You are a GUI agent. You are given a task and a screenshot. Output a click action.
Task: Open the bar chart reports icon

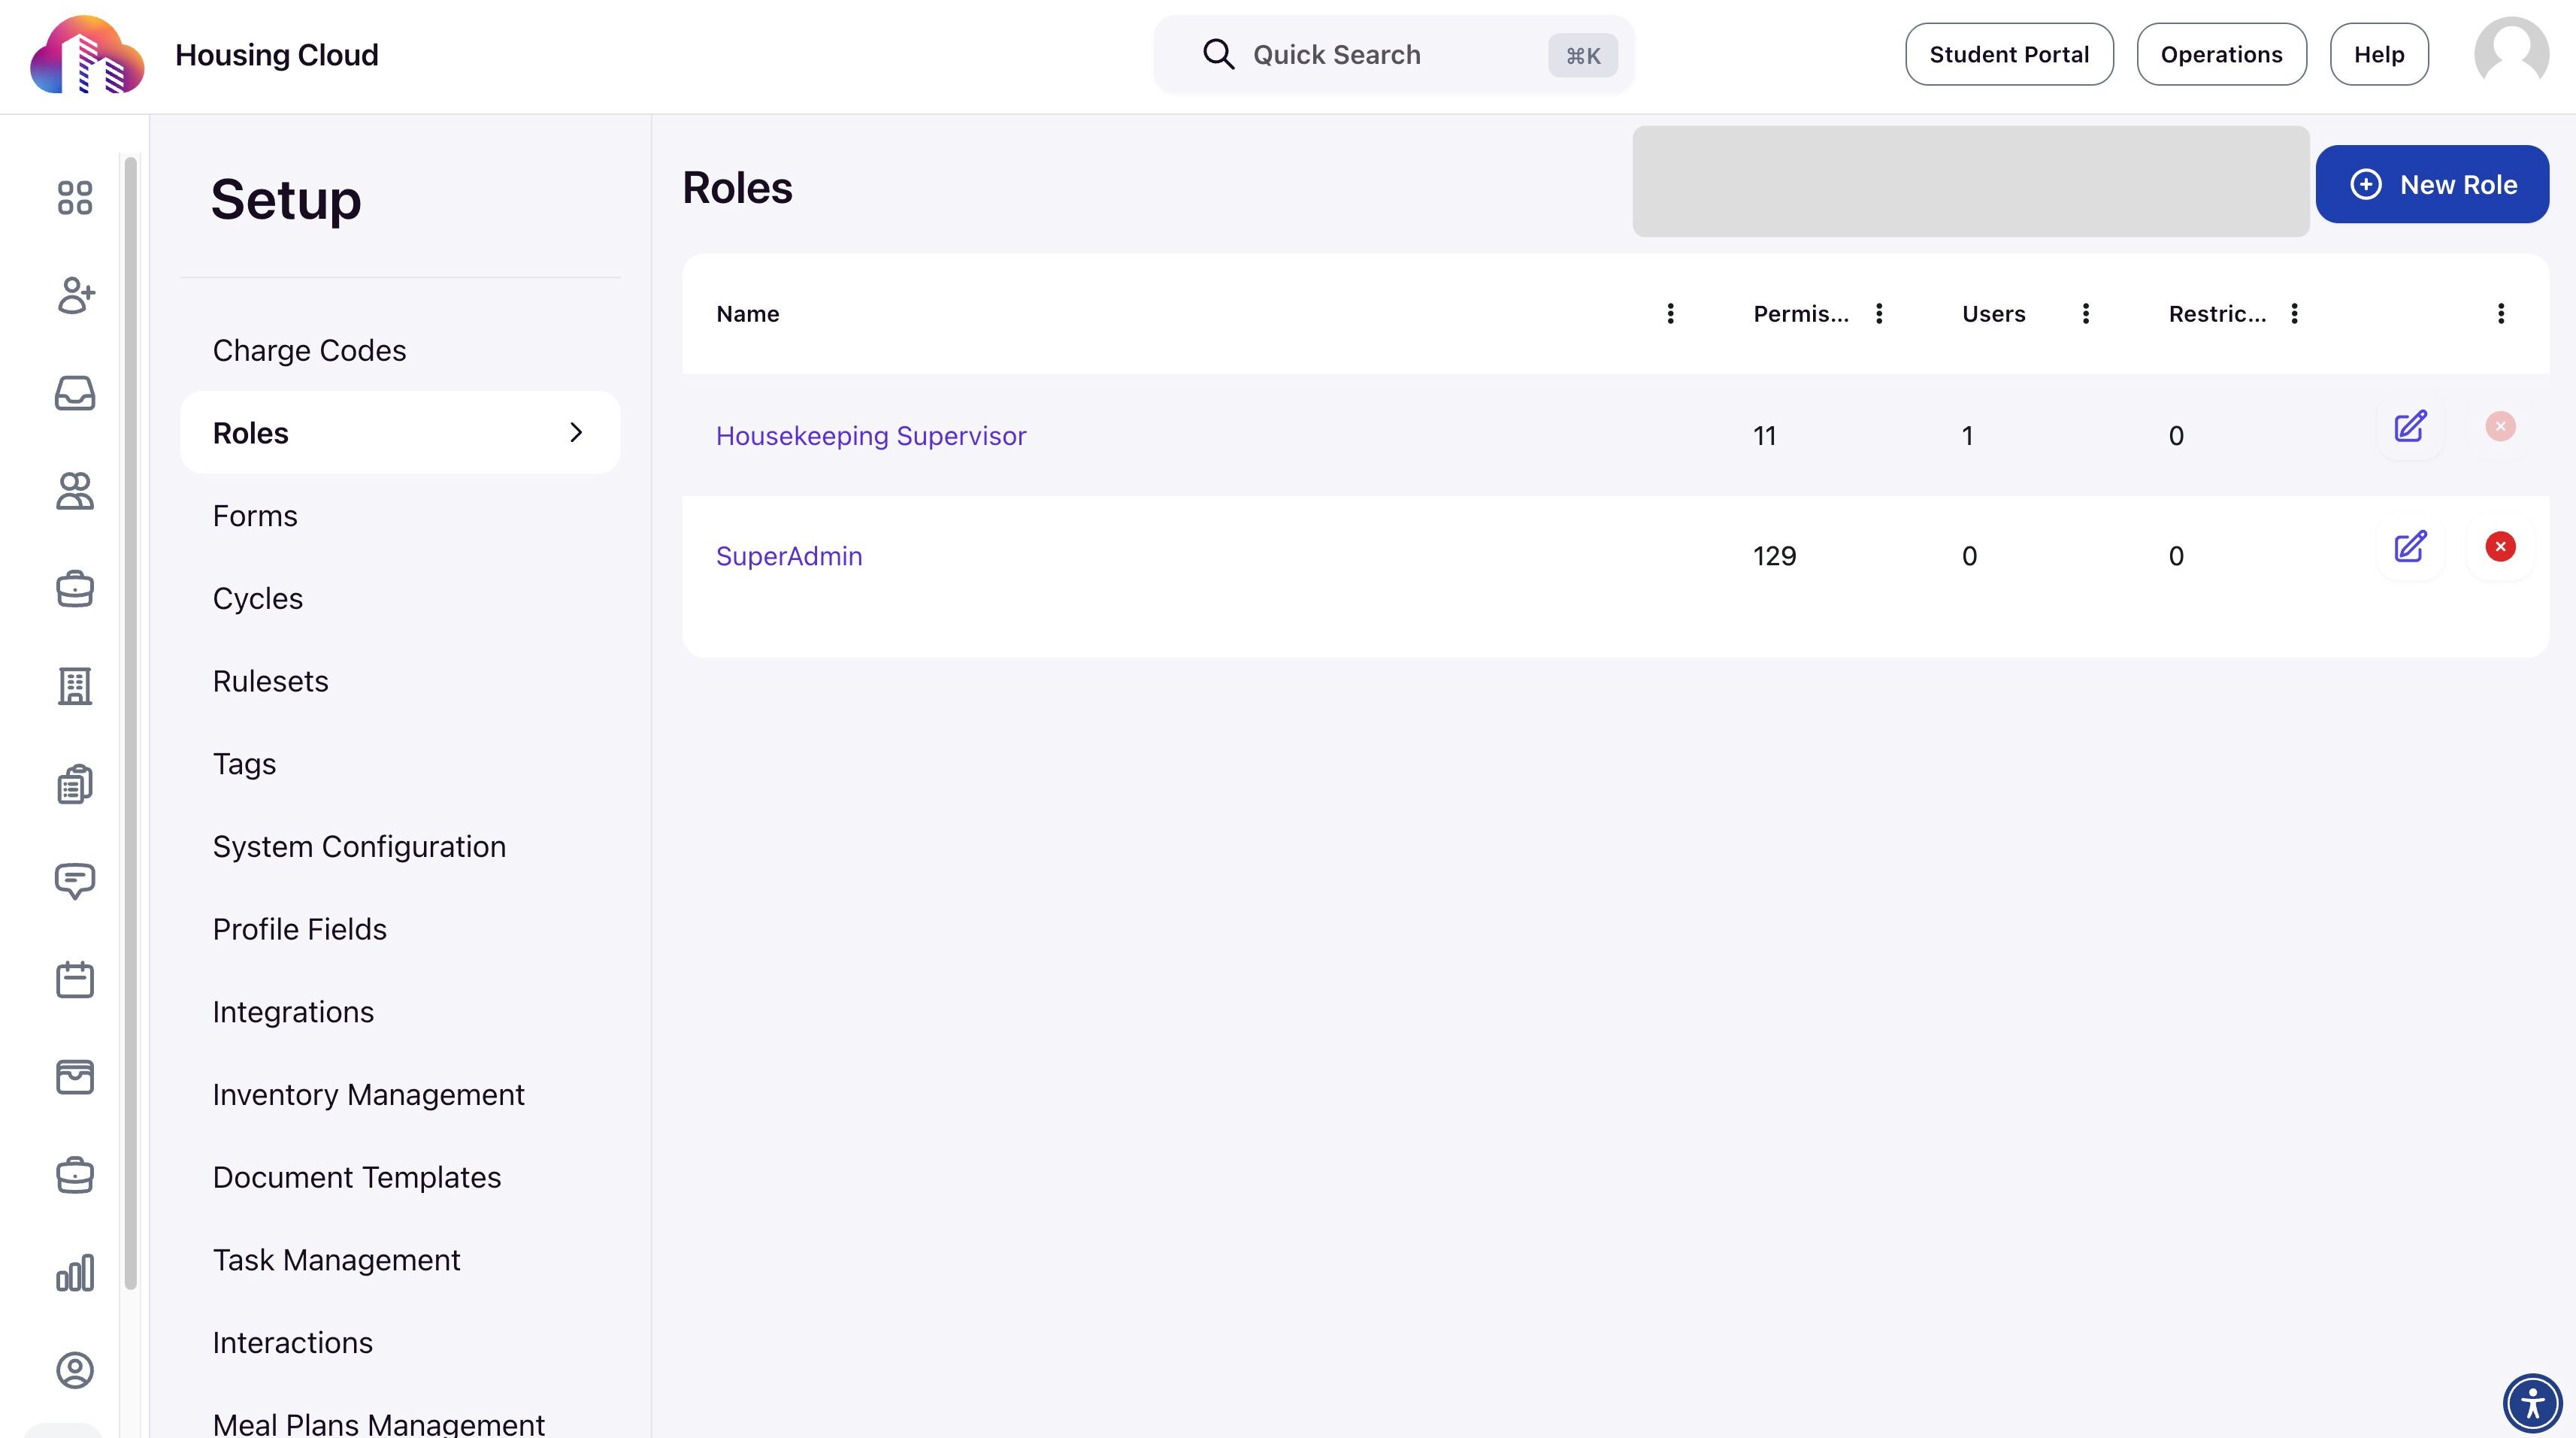[75, 1273]
